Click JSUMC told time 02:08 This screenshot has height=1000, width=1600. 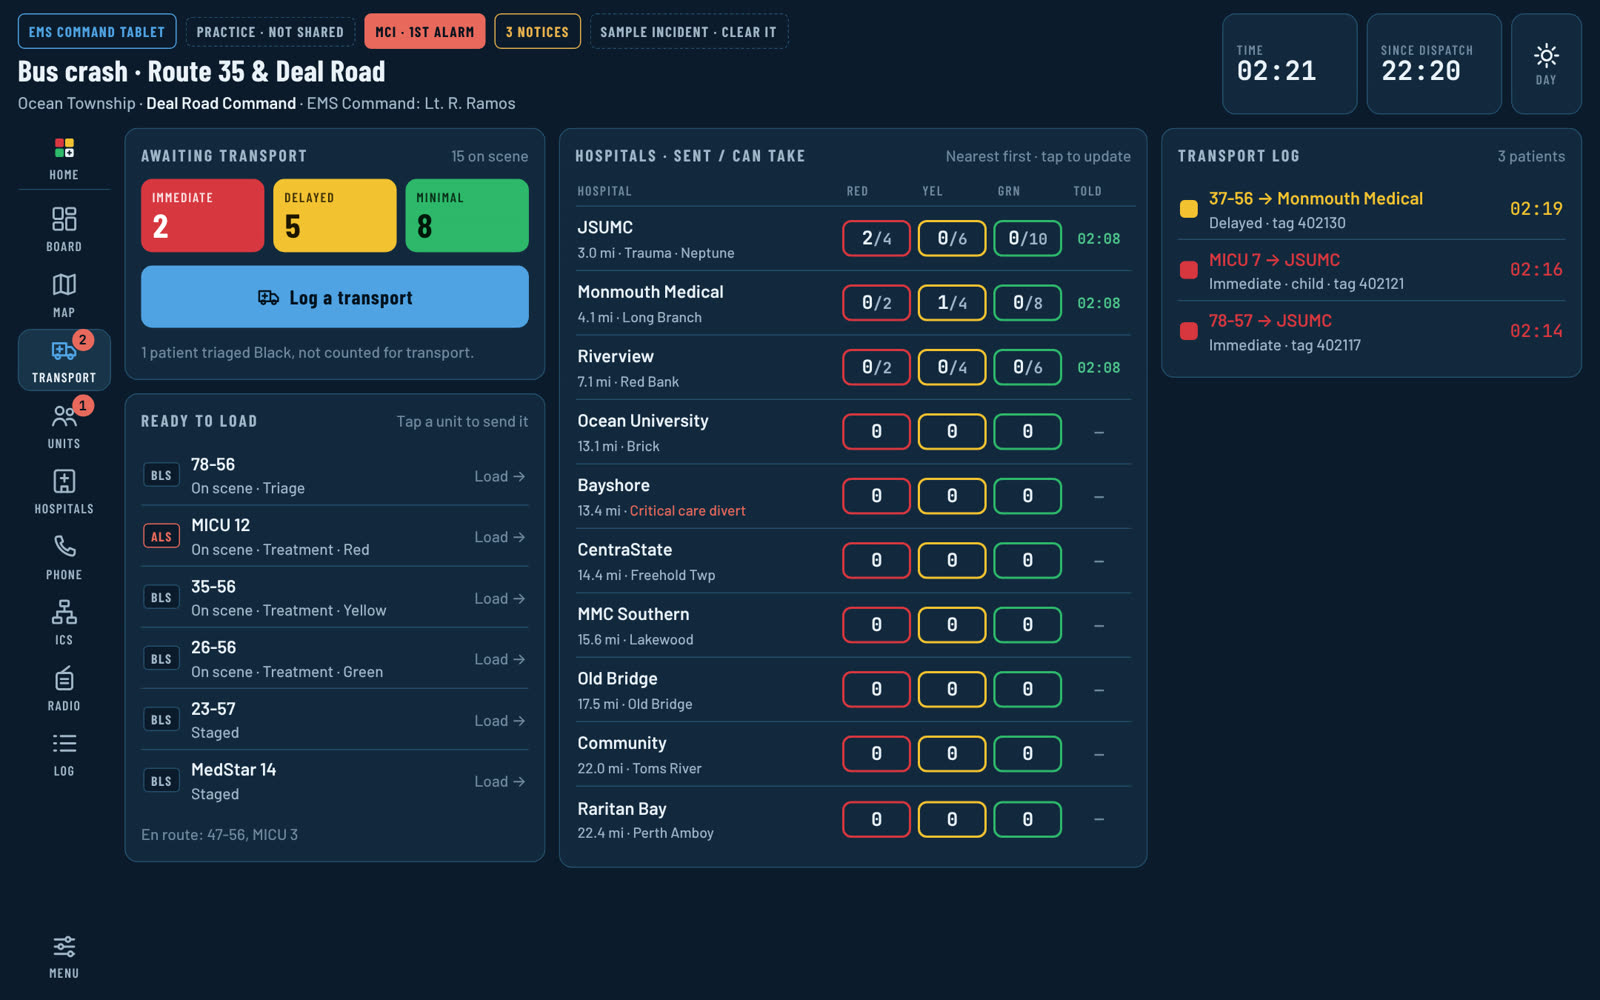(1098, 239)
